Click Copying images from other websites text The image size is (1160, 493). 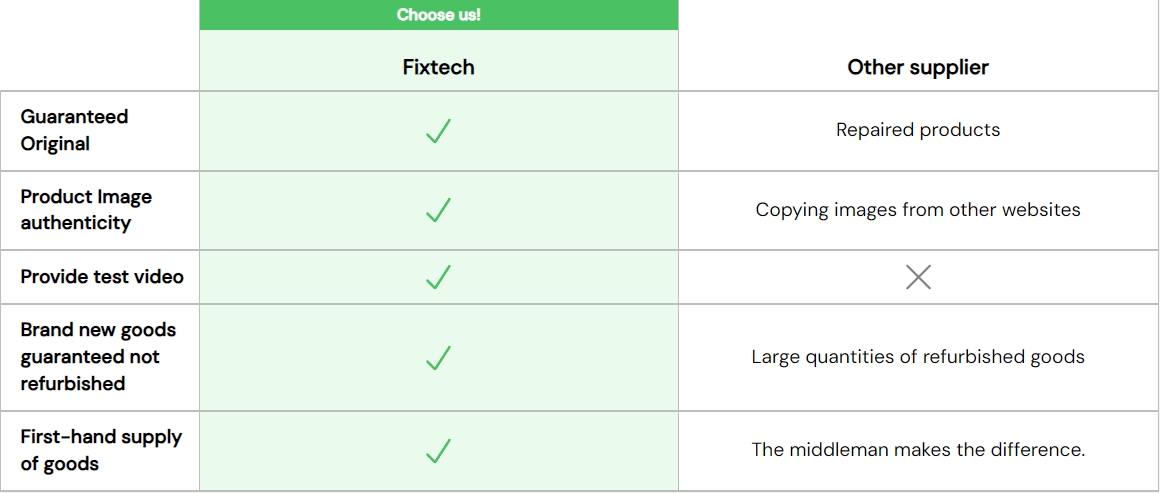(x=918, y=210)
